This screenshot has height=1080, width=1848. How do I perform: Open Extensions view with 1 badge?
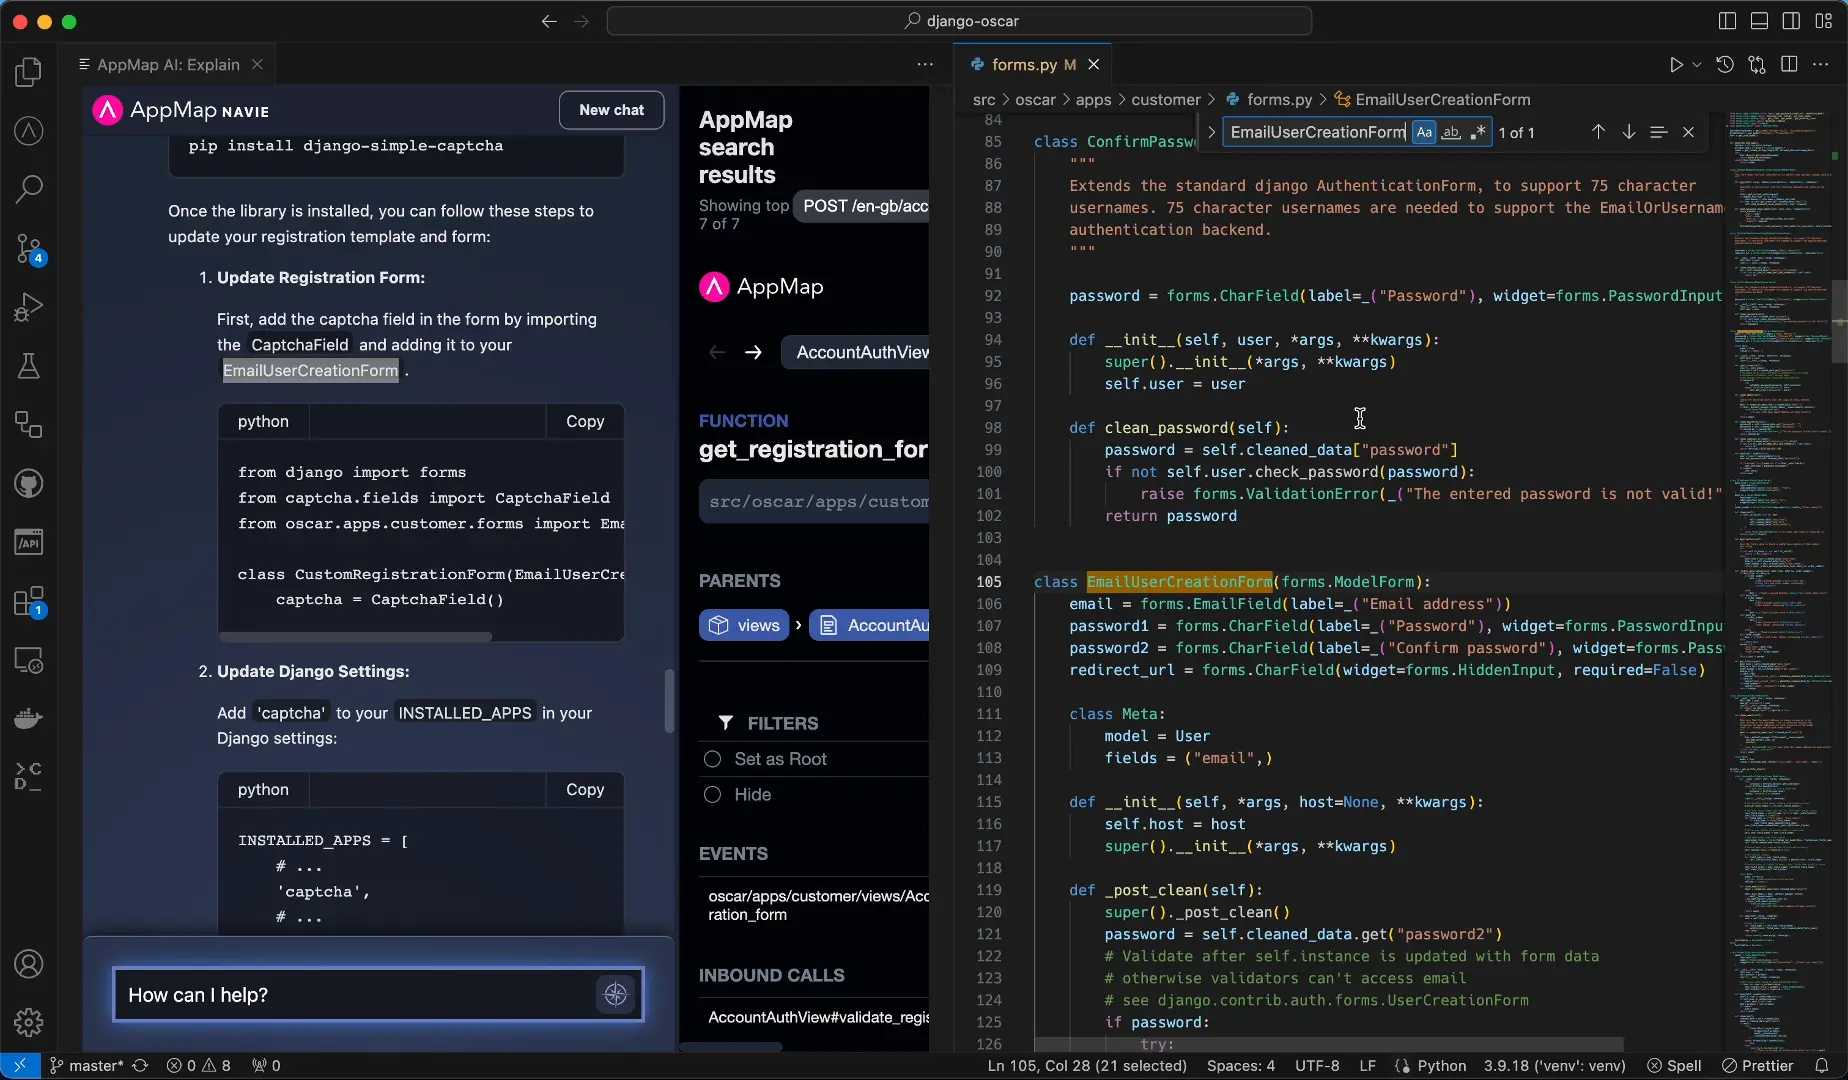29,602
